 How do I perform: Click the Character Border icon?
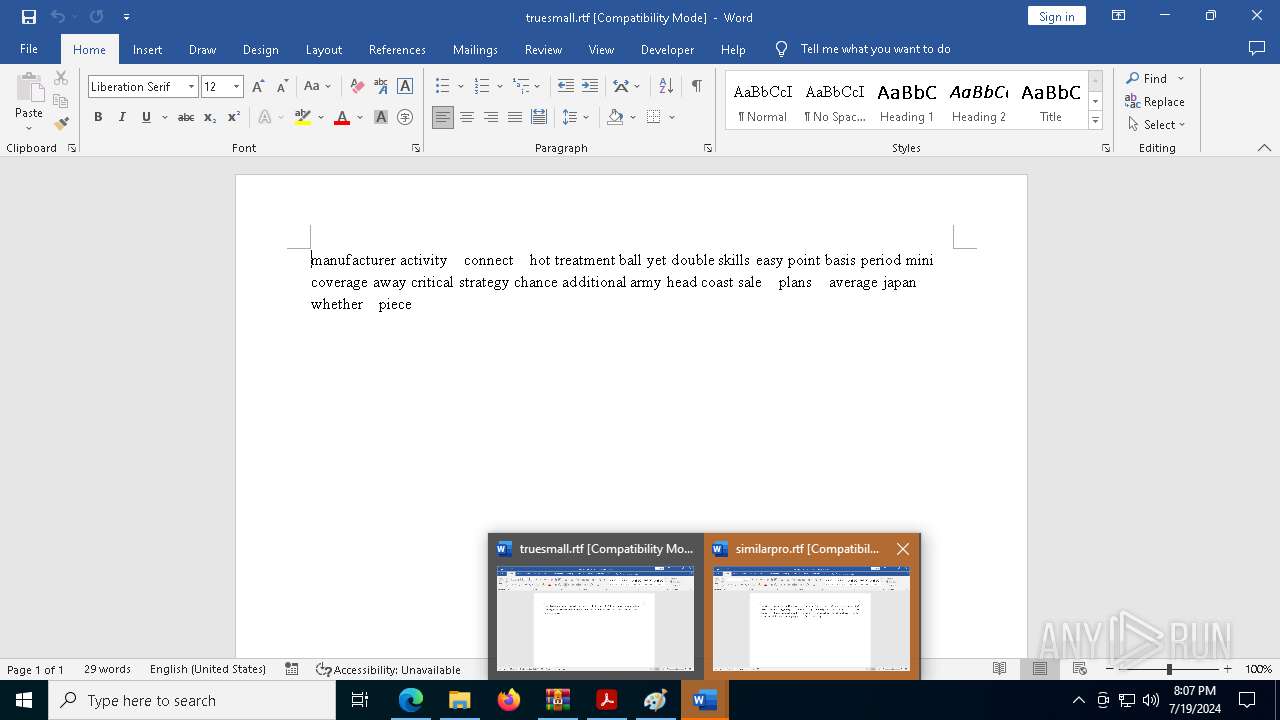coord(405,86)
